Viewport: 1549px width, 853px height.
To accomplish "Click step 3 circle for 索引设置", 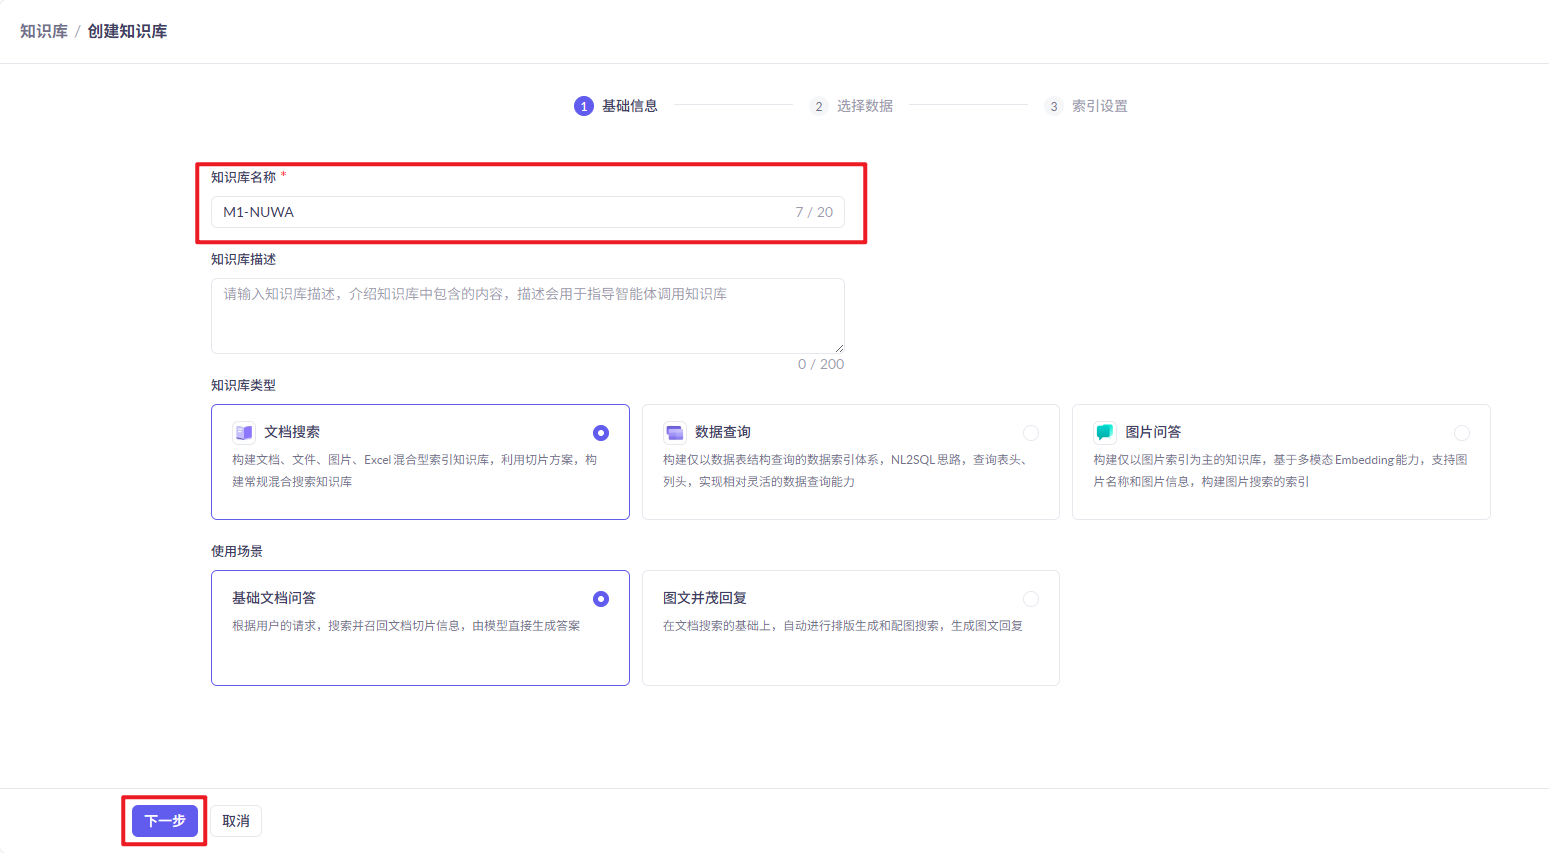I will coord(1053,106).
